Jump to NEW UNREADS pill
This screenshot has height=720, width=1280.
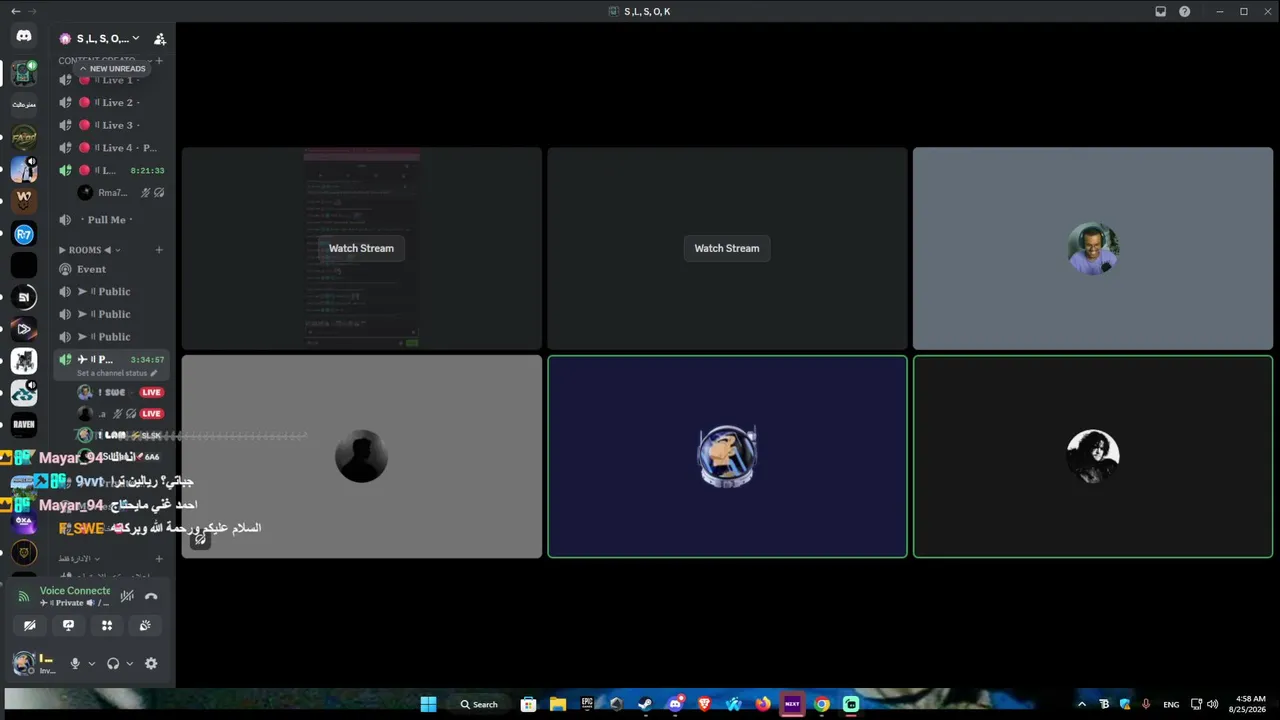click(113, 68)
